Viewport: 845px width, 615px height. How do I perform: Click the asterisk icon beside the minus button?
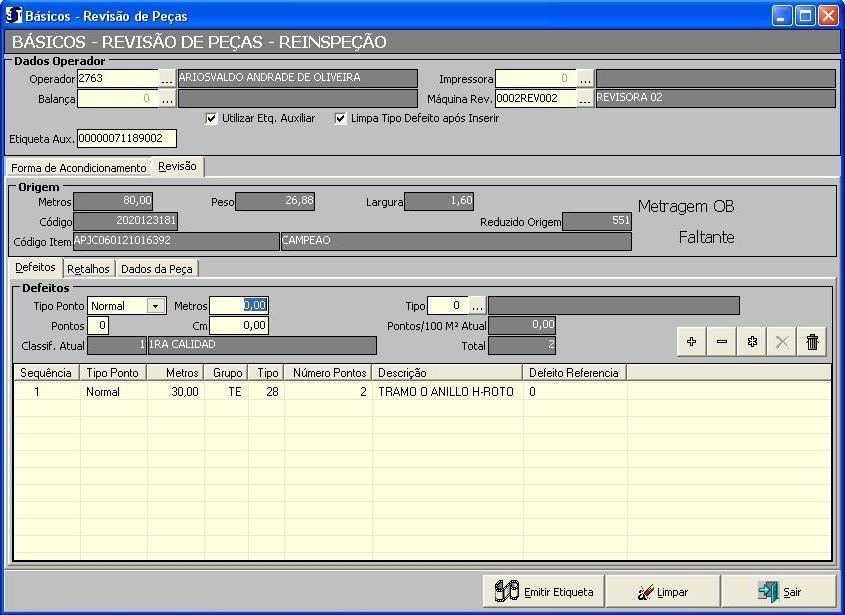(x=752, y=342)
